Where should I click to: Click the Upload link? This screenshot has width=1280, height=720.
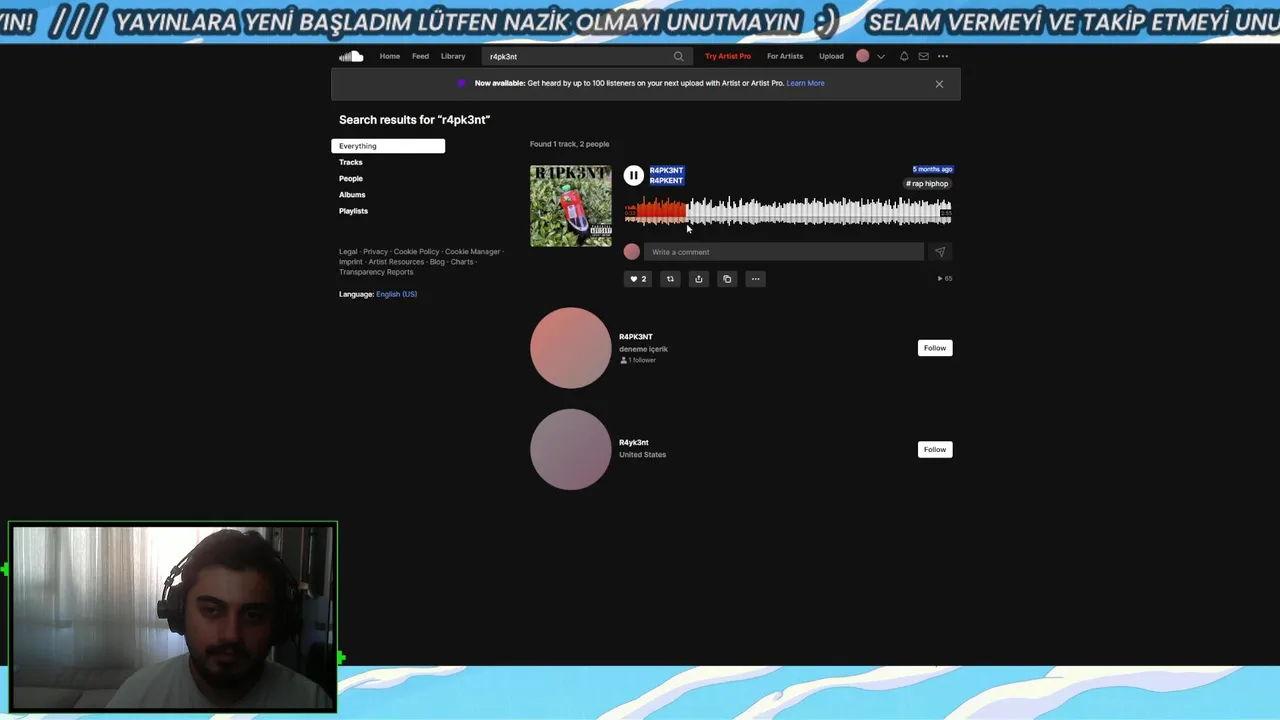click(x=831, y=56)
